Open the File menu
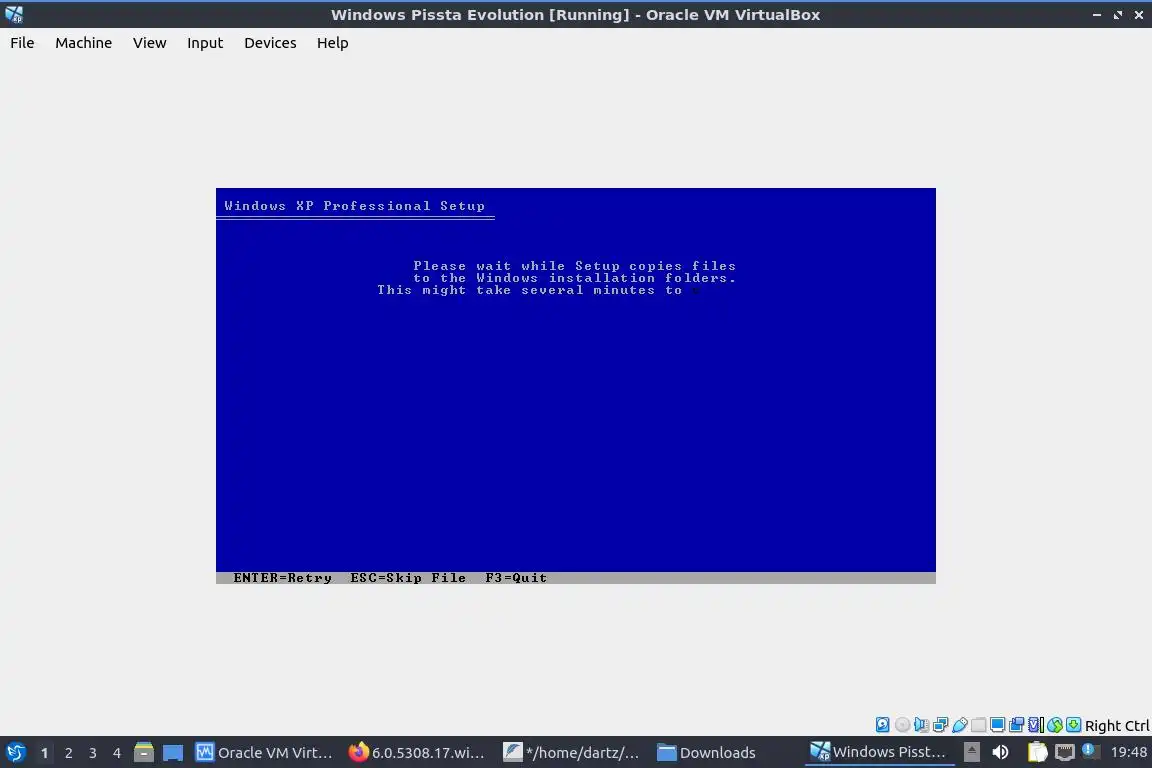Screen dimensions: 1152x768 (22, 43)
